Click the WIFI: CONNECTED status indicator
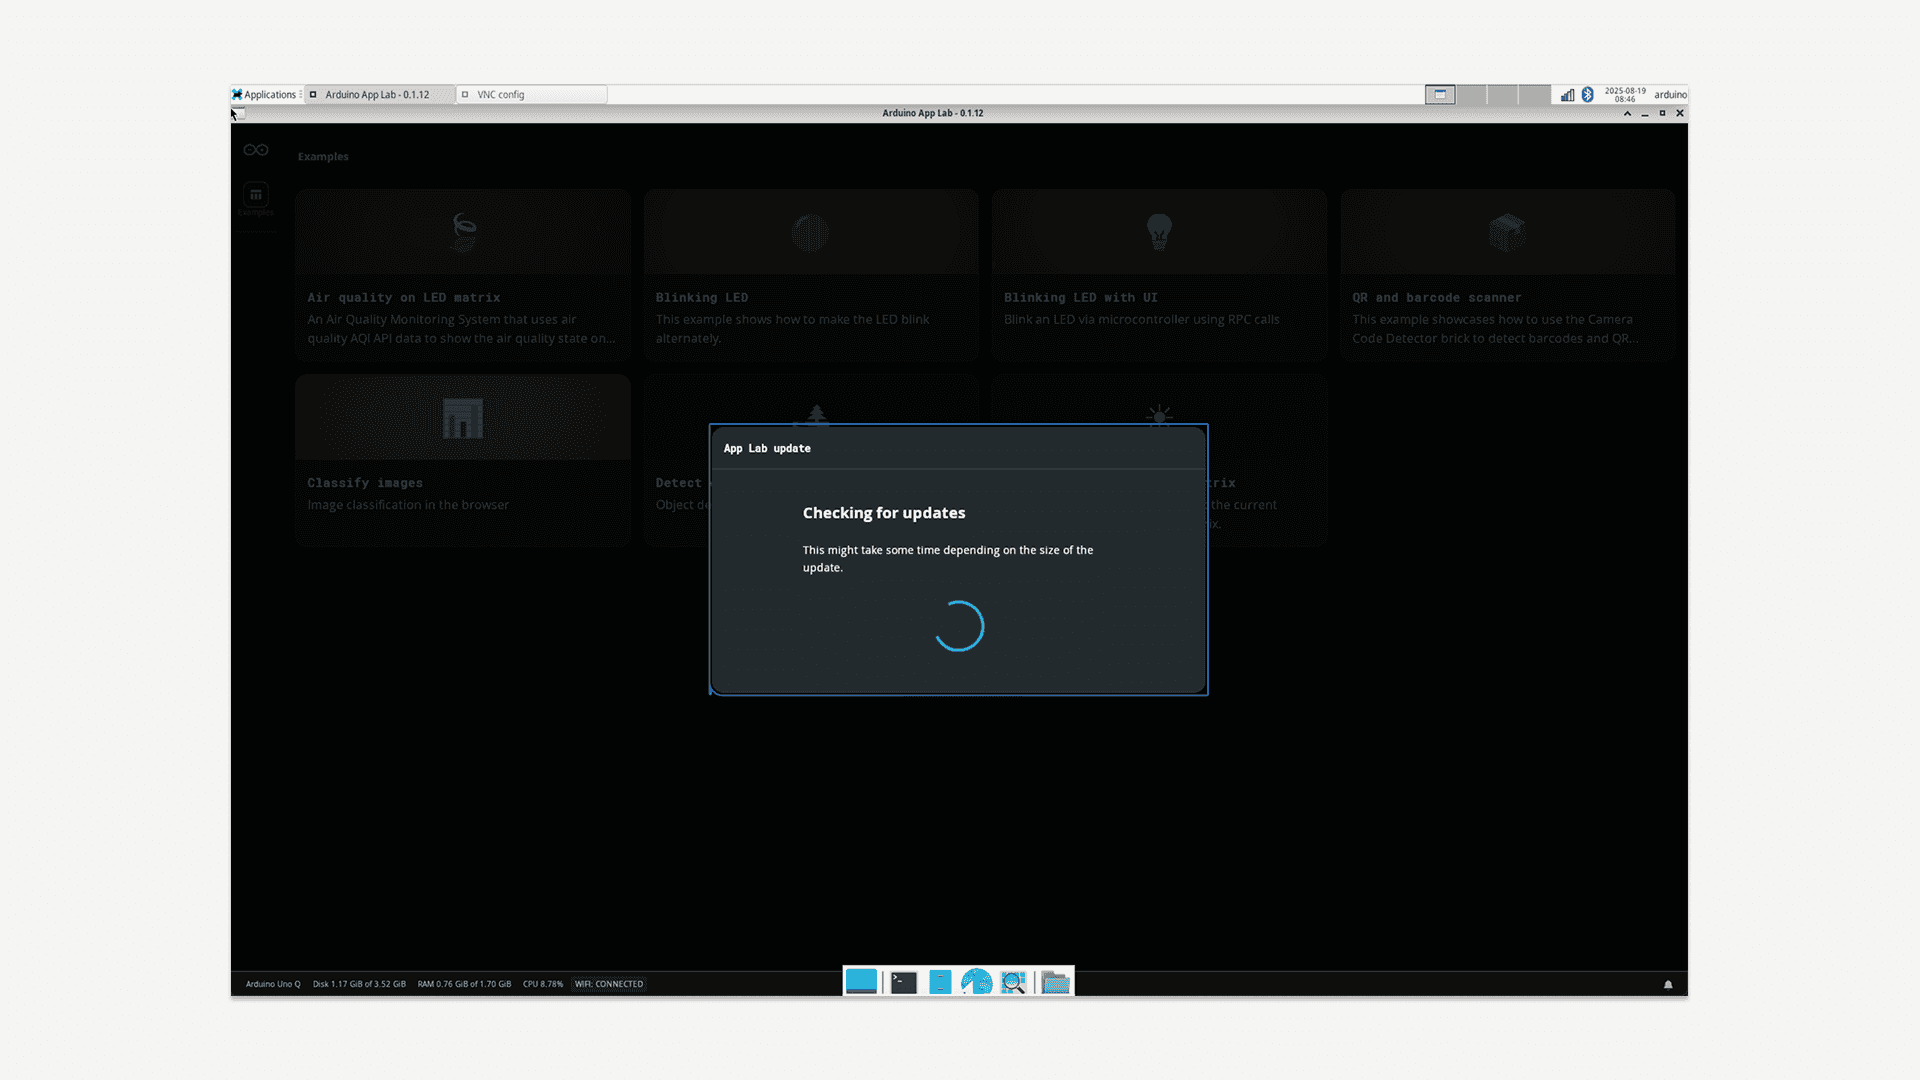Screen dimensions: 1920x1080 point(609,984)
